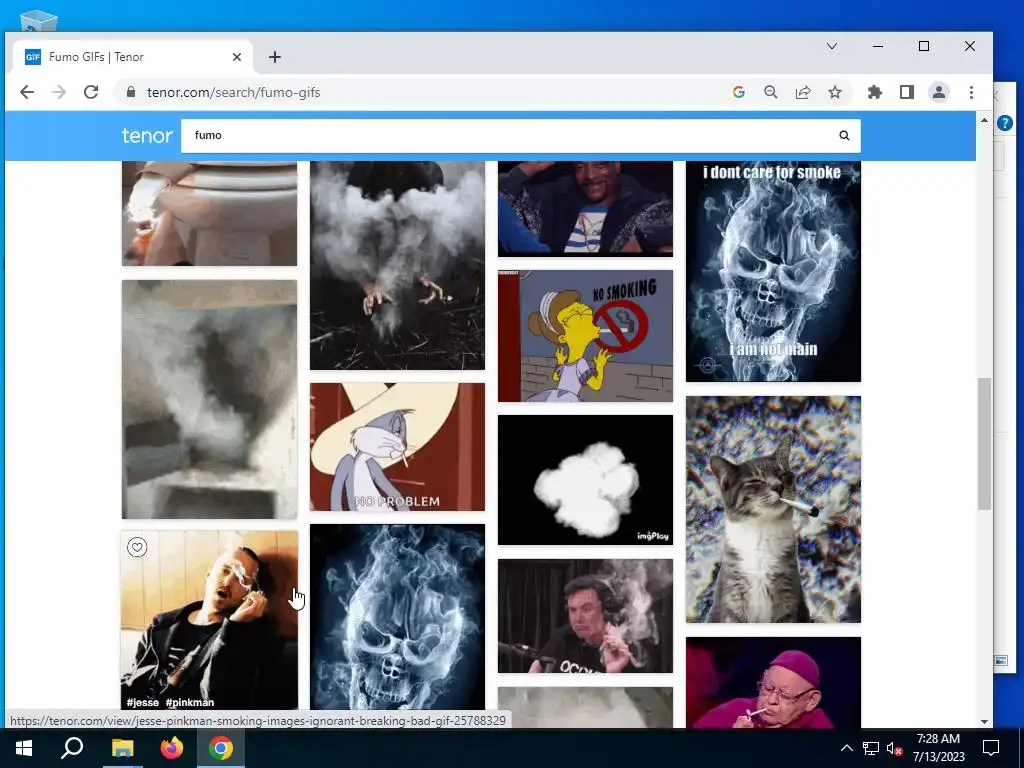Open the toilet GIF in first column

point(209,214)
